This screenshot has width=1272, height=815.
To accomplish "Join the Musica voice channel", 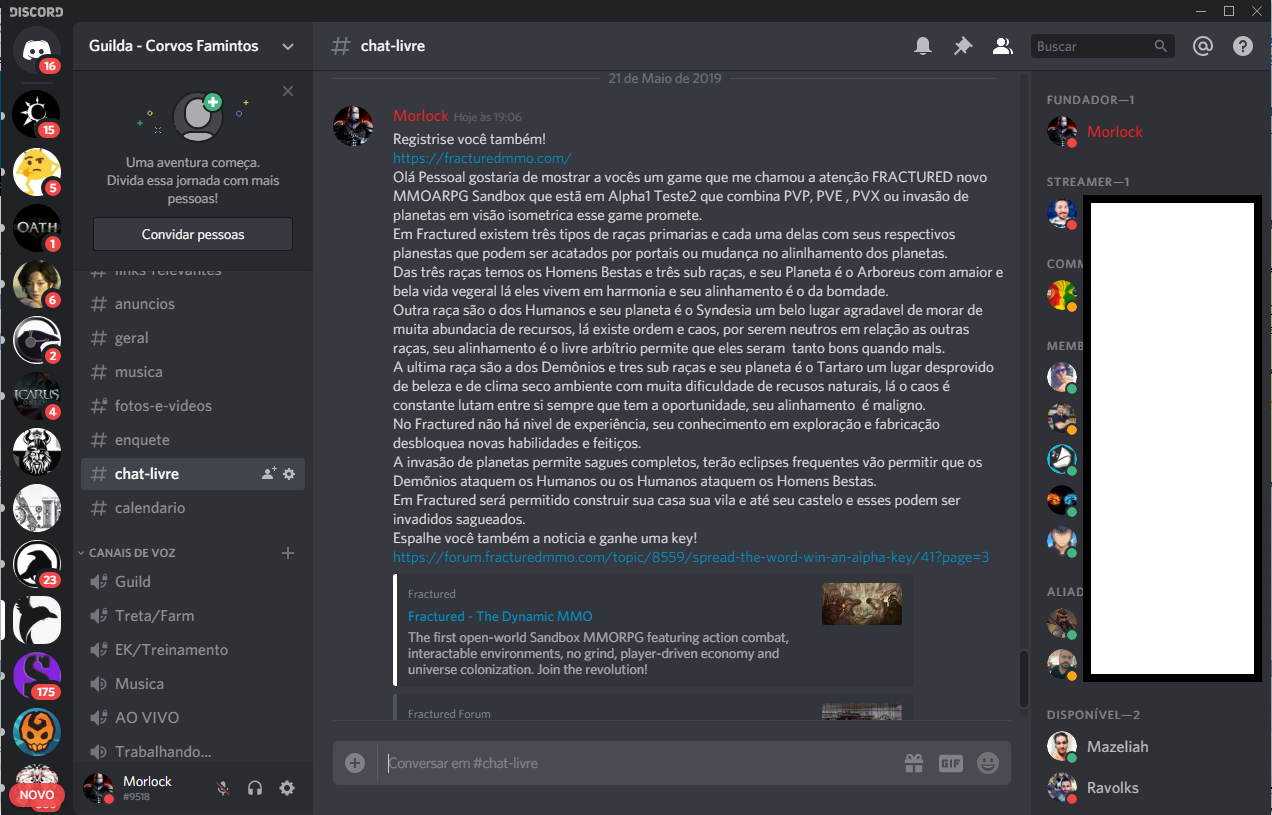I will click(x=193, y=684).
